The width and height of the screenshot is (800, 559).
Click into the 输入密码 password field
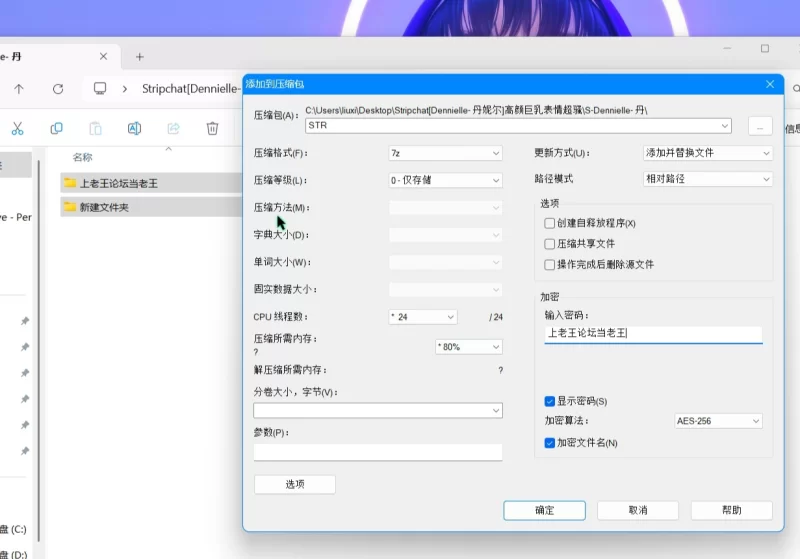[x=653, y=334]
